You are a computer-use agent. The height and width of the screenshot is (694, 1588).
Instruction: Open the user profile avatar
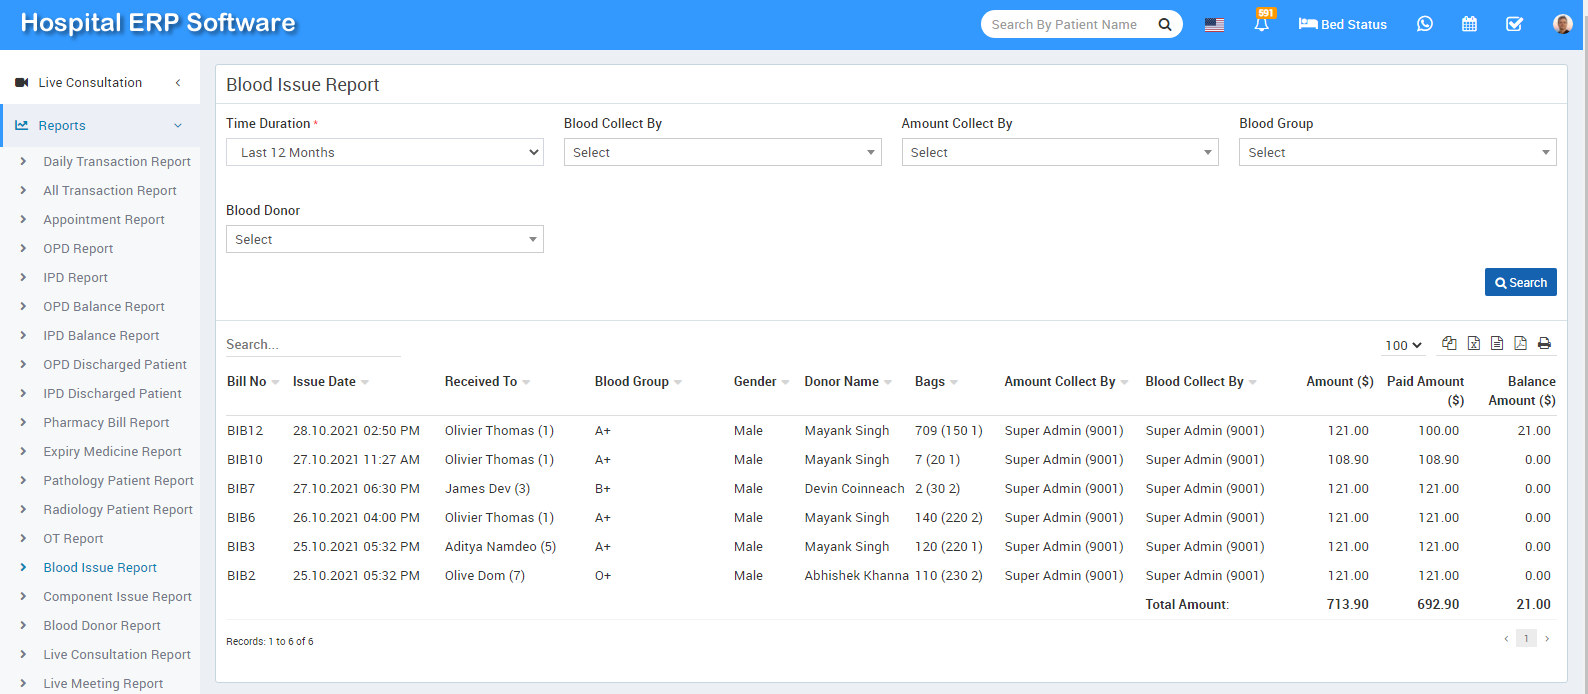1562,24
